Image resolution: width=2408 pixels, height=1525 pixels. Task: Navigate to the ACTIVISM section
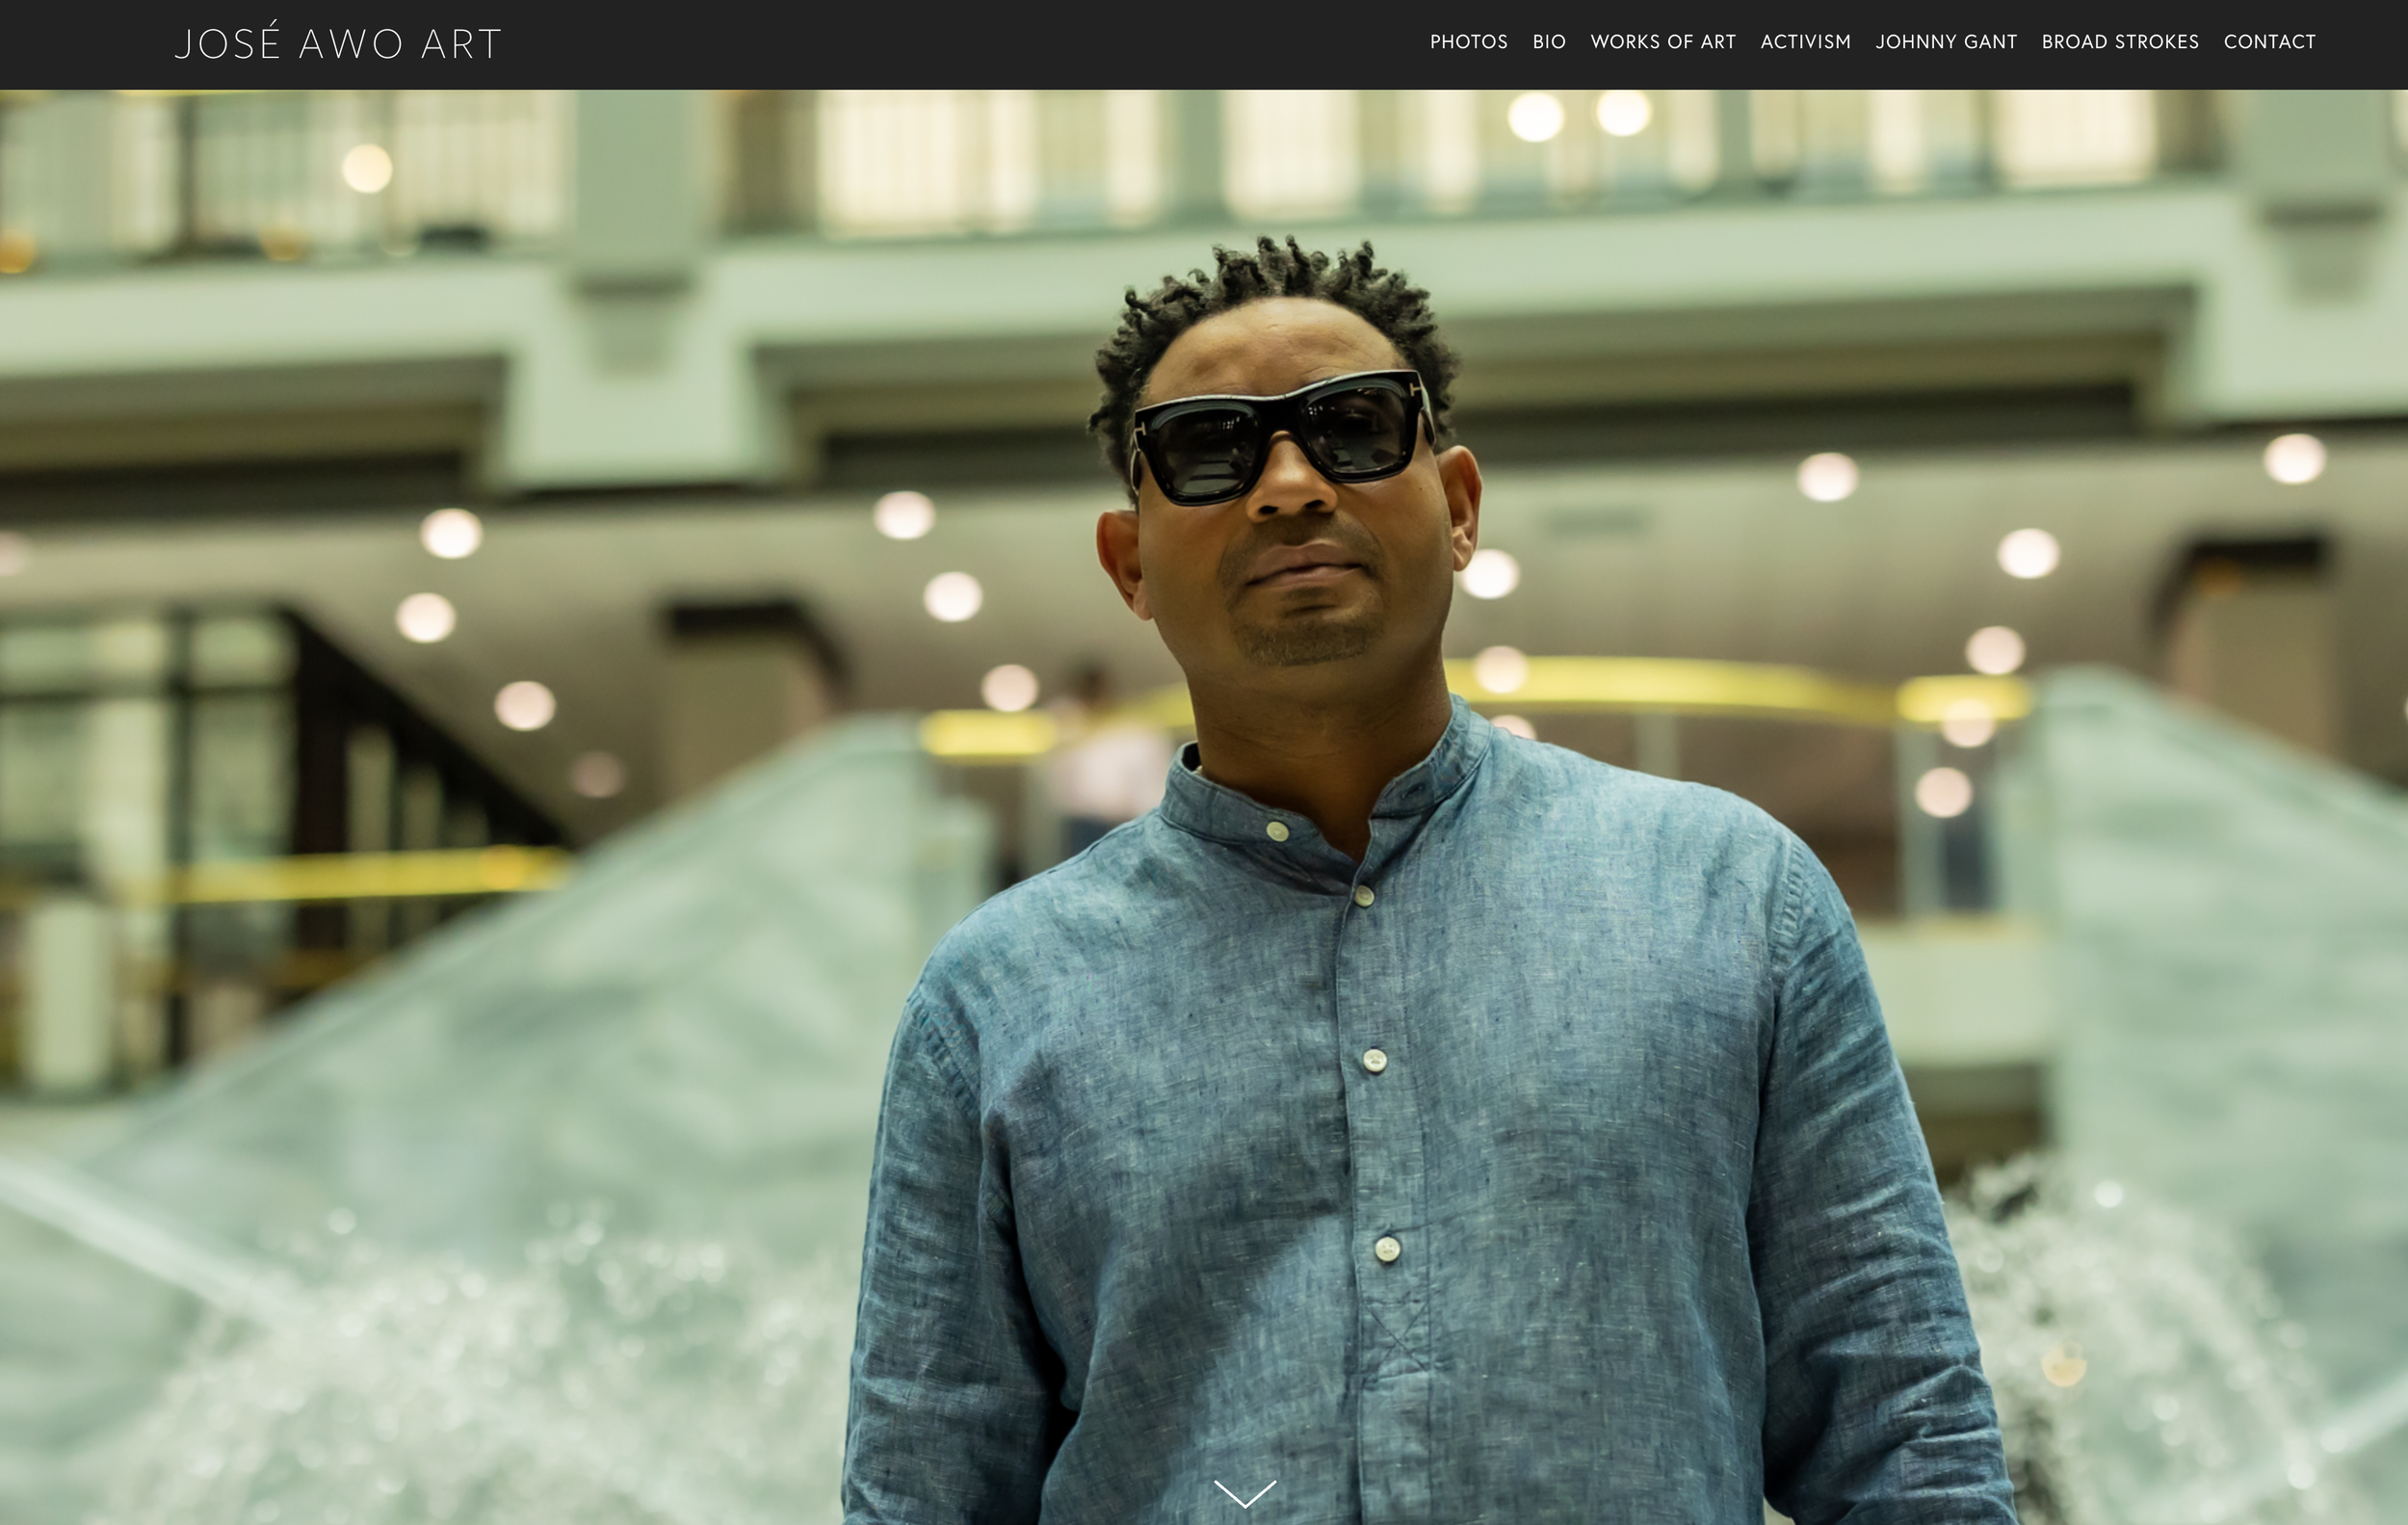pyautogui.click(x=1805, y=42)
